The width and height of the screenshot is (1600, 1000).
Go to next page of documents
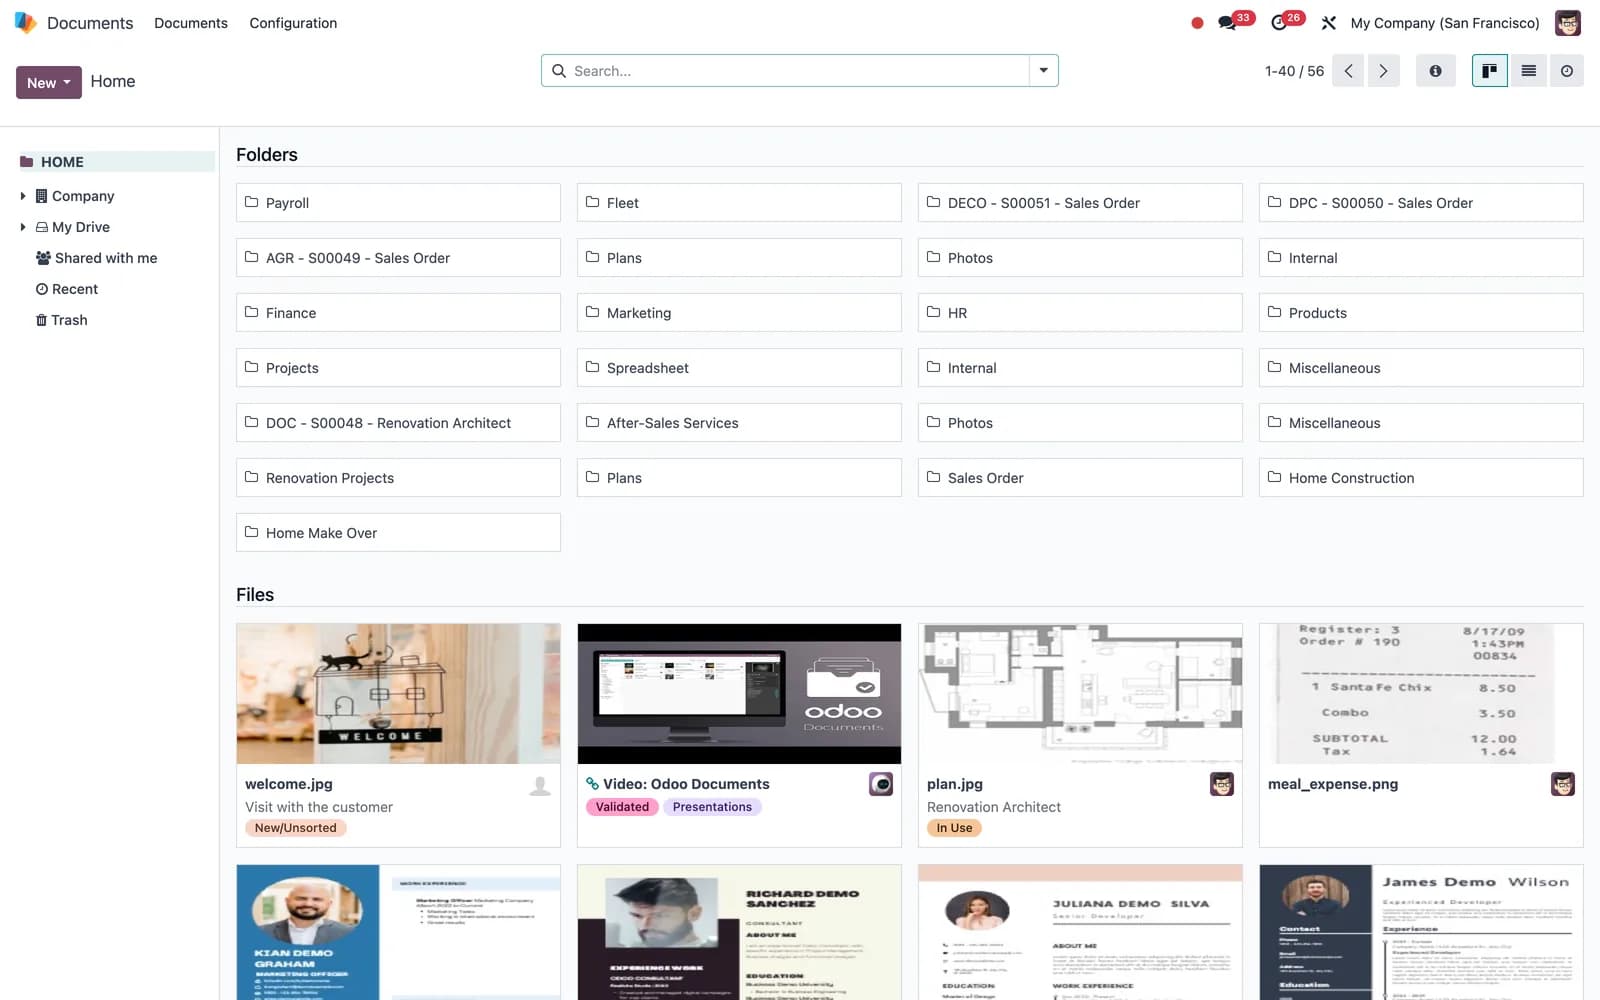click(1384, 71)
